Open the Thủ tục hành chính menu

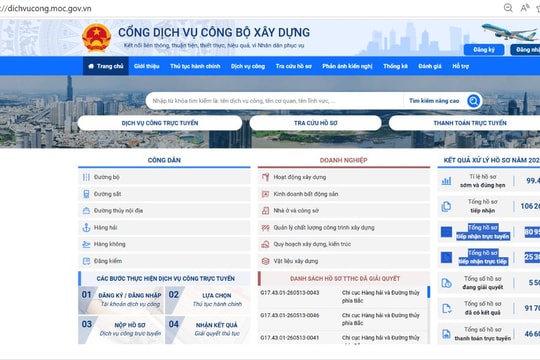195,66
